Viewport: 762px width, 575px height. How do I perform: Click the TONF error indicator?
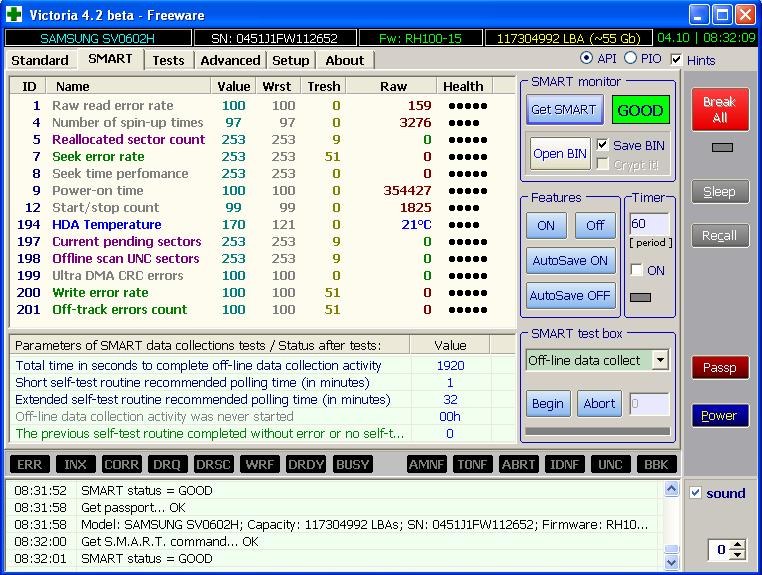pyautogui.click(x=472, y=465)
